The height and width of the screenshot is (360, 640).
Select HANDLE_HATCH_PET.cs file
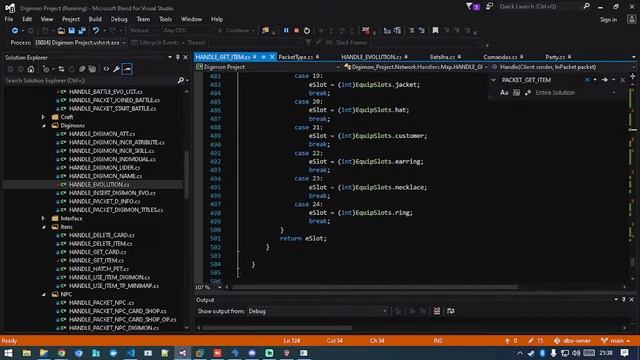[x=99, y=269]
